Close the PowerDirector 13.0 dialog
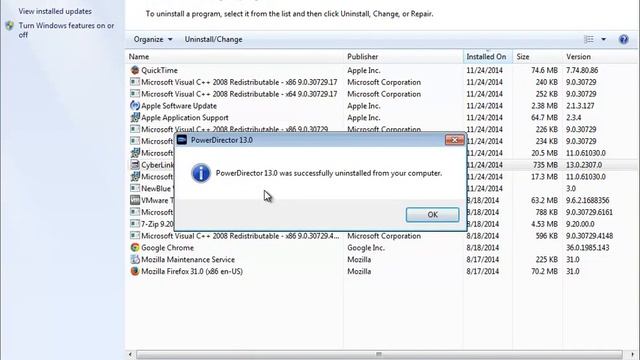 click(x=454, y=140)
